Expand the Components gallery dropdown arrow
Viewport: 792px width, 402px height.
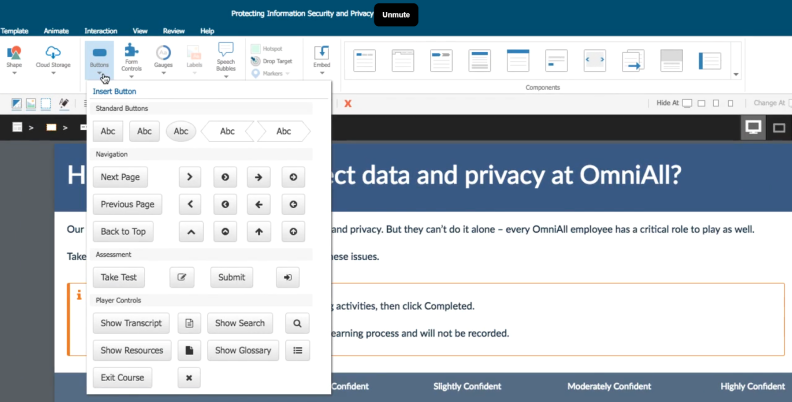coord(736,74)
